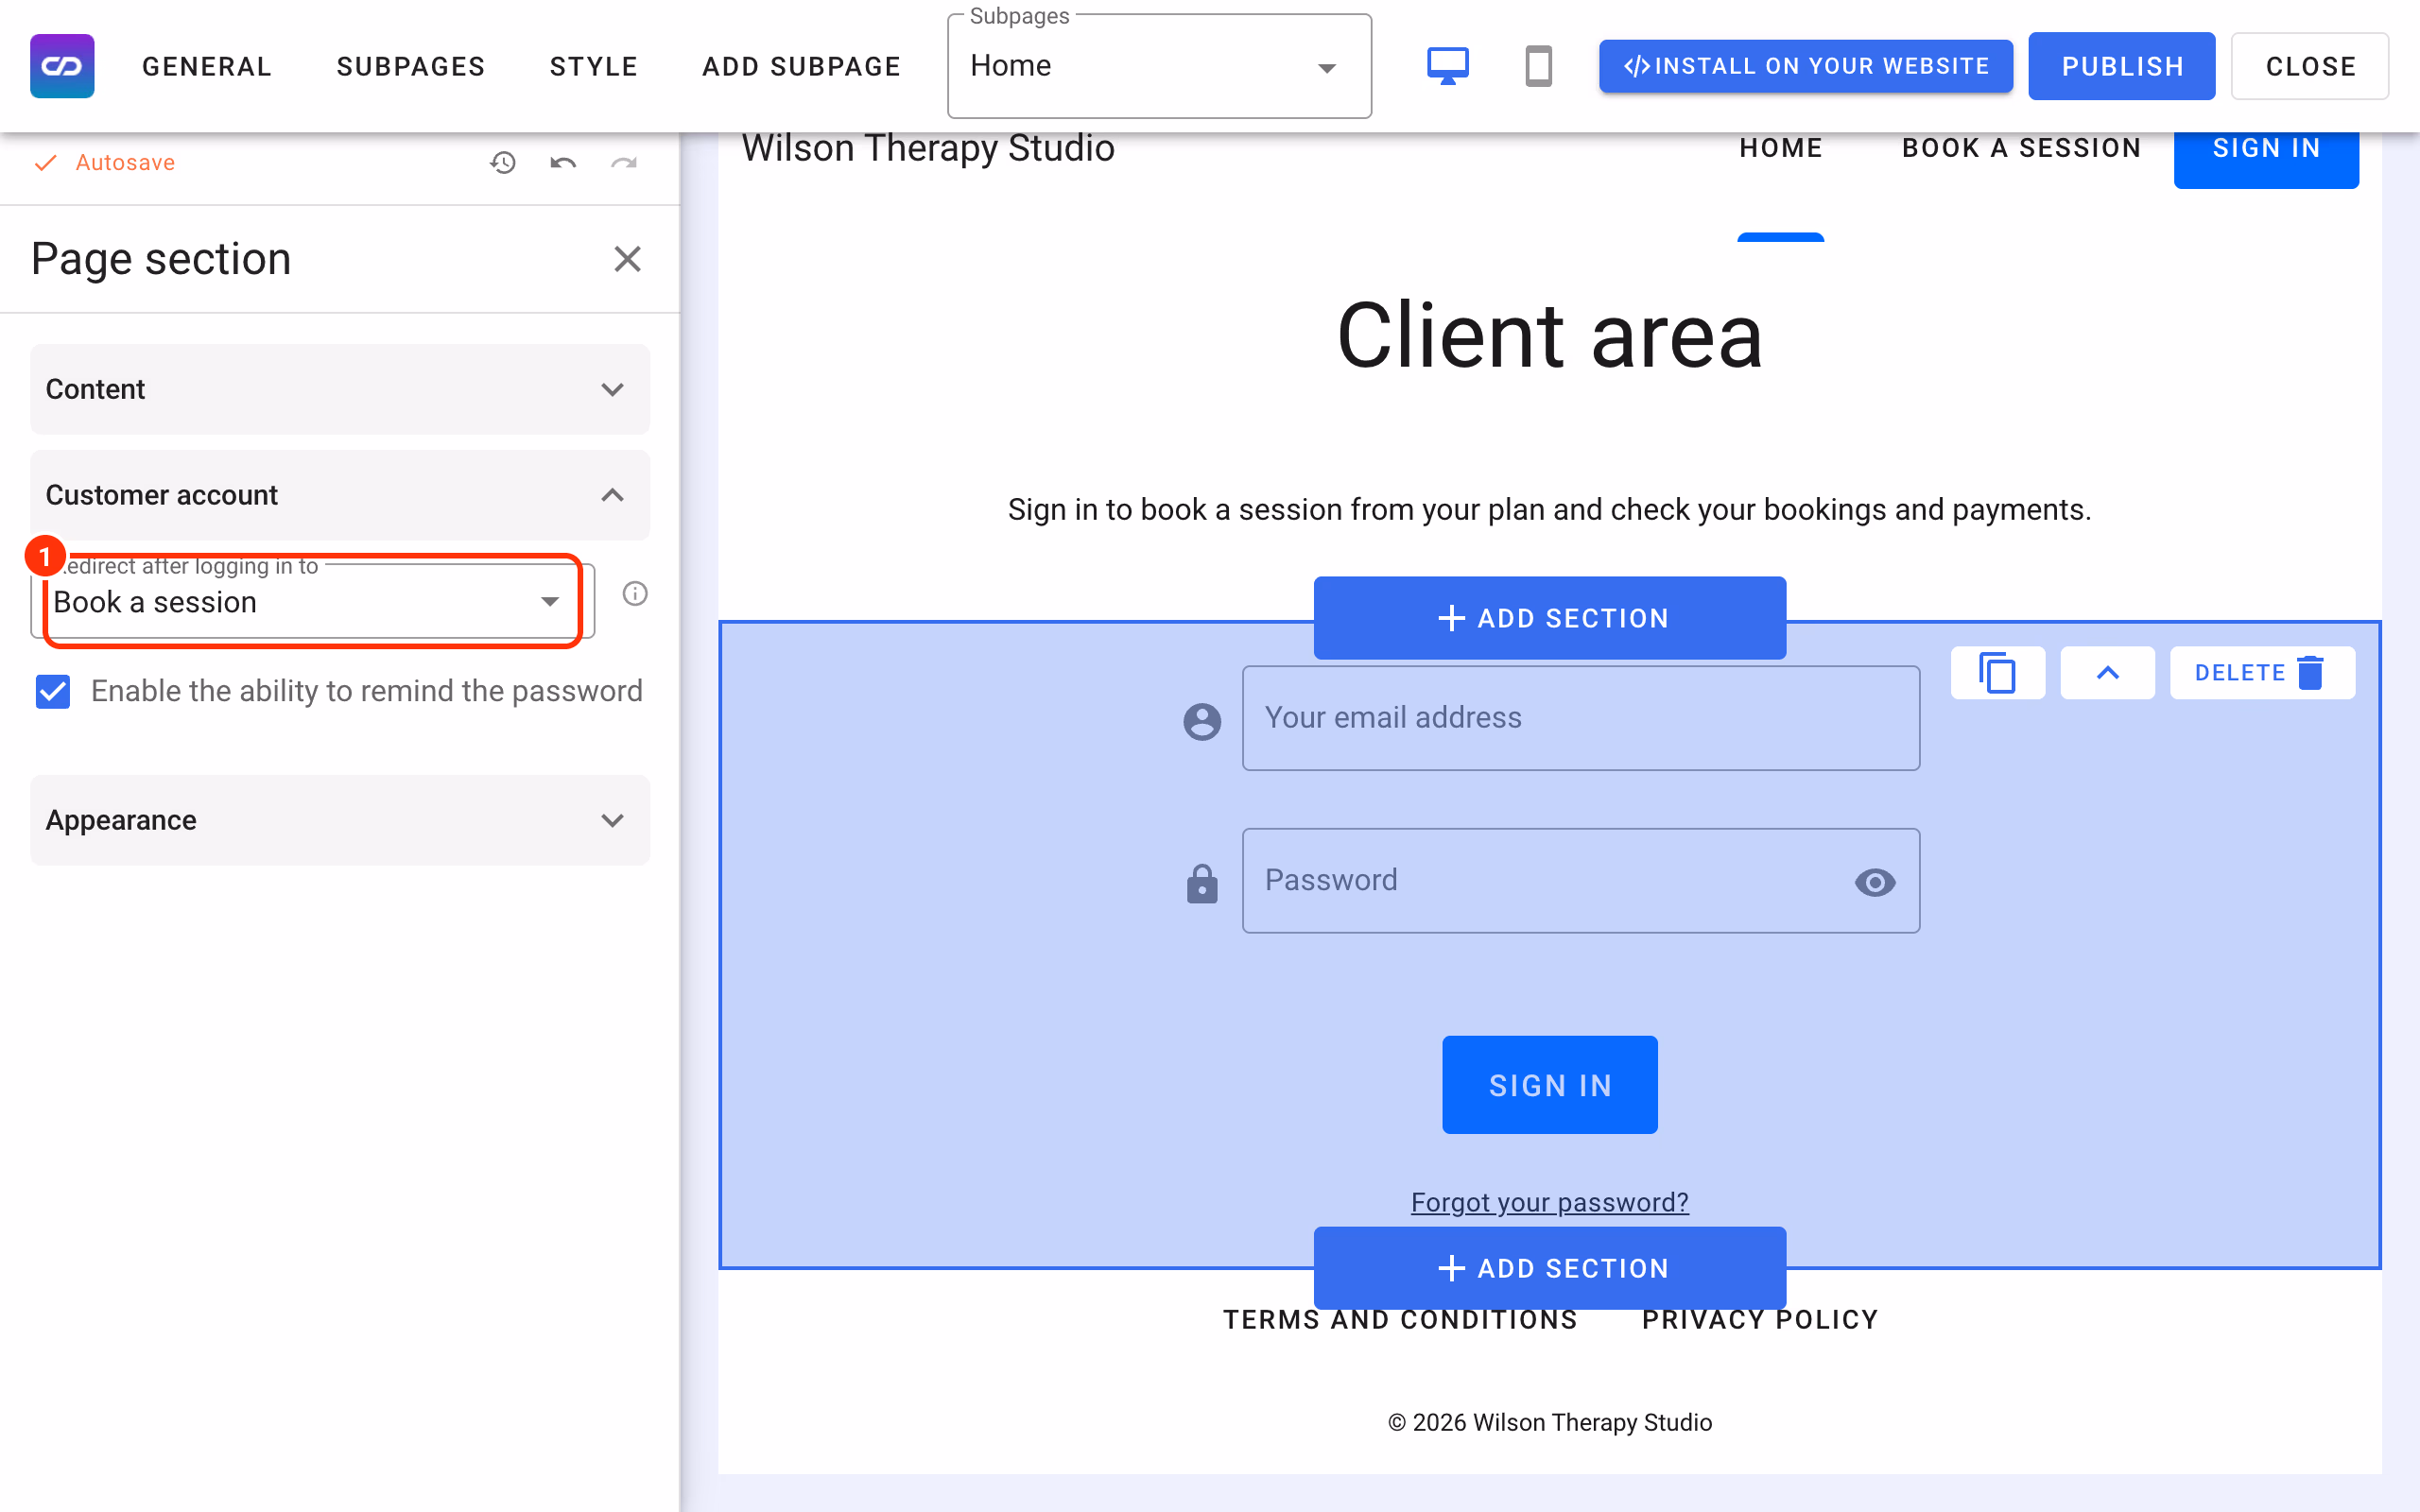
Task: Click the user icon beside the email field
Action: tap(1202, 721)
